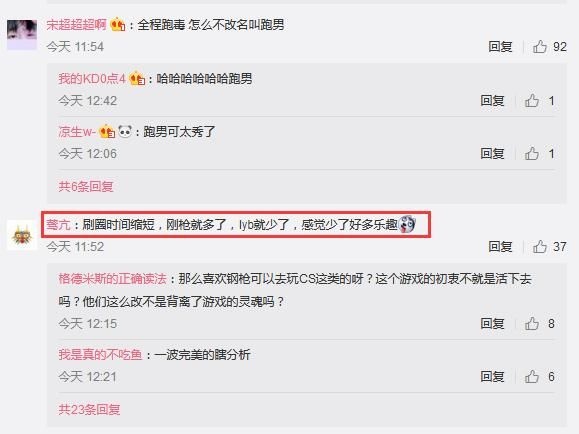Click the member crown badge beside 宋超超超啊
Screen dimensions: 579x434
coord(118,25)
